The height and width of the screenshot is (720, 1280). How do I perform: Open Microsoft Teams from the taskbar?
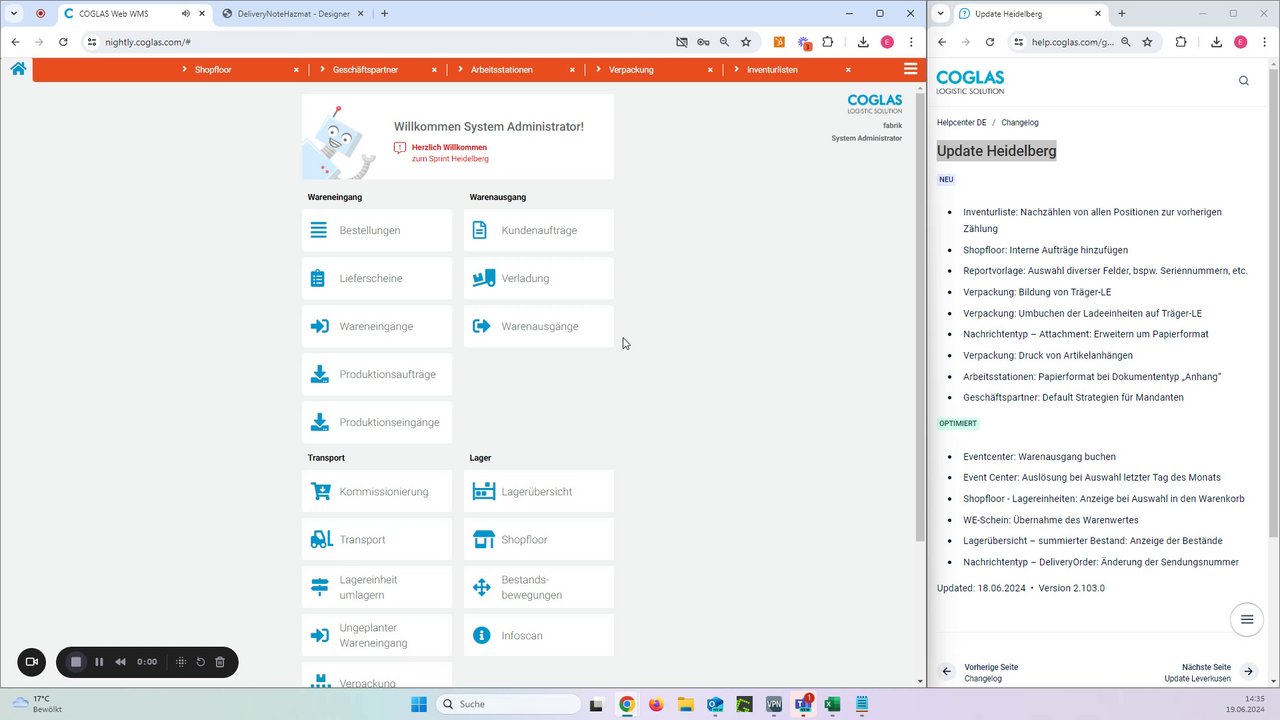802,704
